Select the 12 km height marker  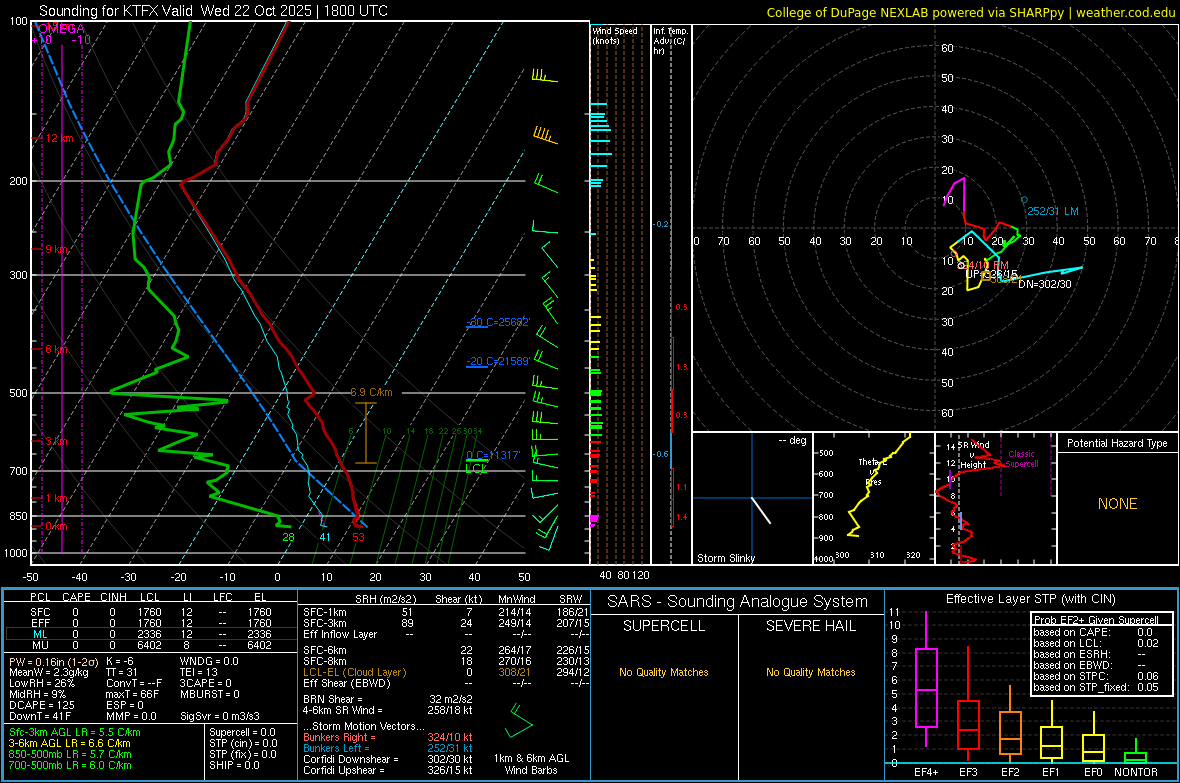(x=59, y=139)
